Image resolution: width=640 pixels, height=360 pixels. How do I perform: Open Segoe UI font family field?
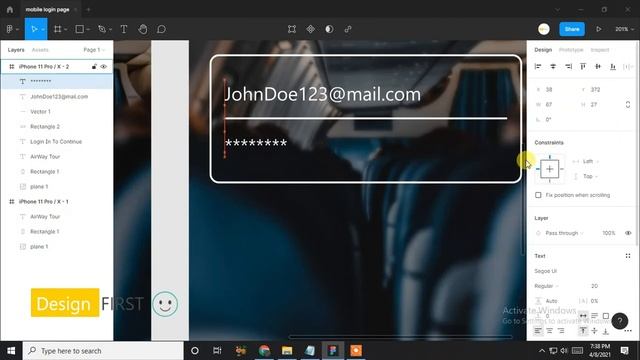[x=546, y=271]
